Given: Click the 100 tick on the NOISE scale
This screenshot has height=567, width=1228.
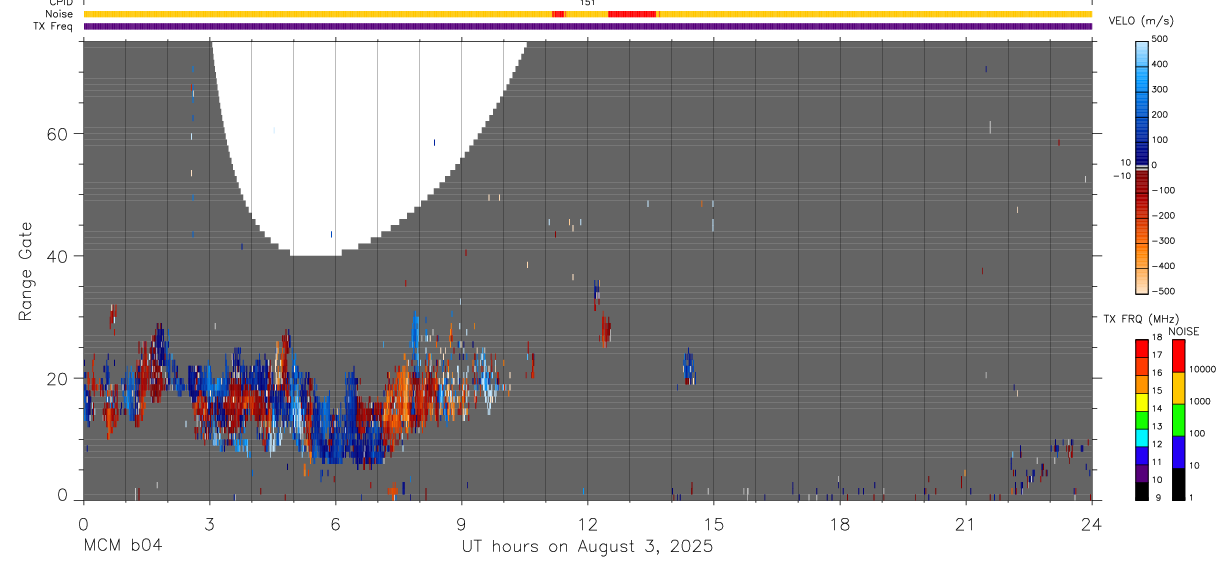Looking at the screenshot, I should [x=1197, y=433].
